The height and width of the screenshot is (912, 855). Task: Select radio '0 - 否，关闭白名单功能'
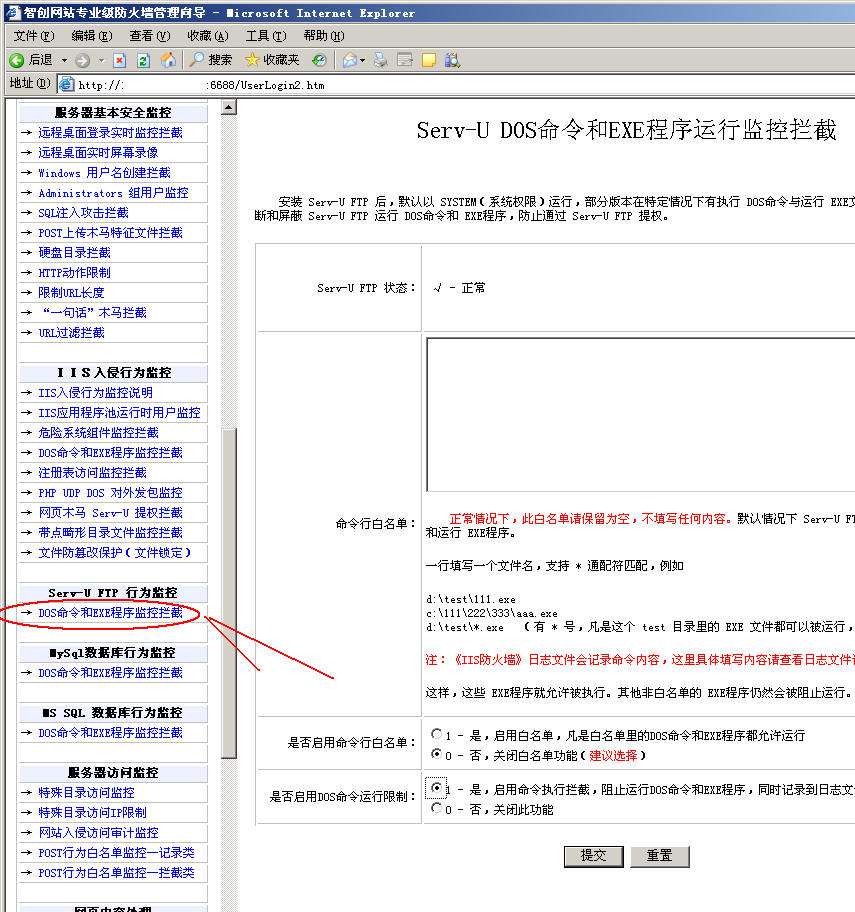tap(436, 754)
